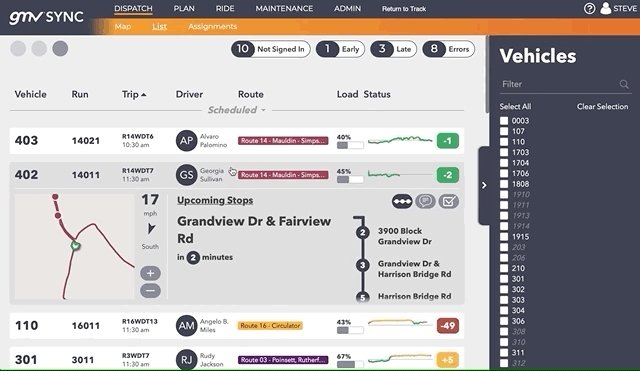Check the vehicle 303 checkbox
This screenshot has height=371, width=640.
(x=504, y=300)
